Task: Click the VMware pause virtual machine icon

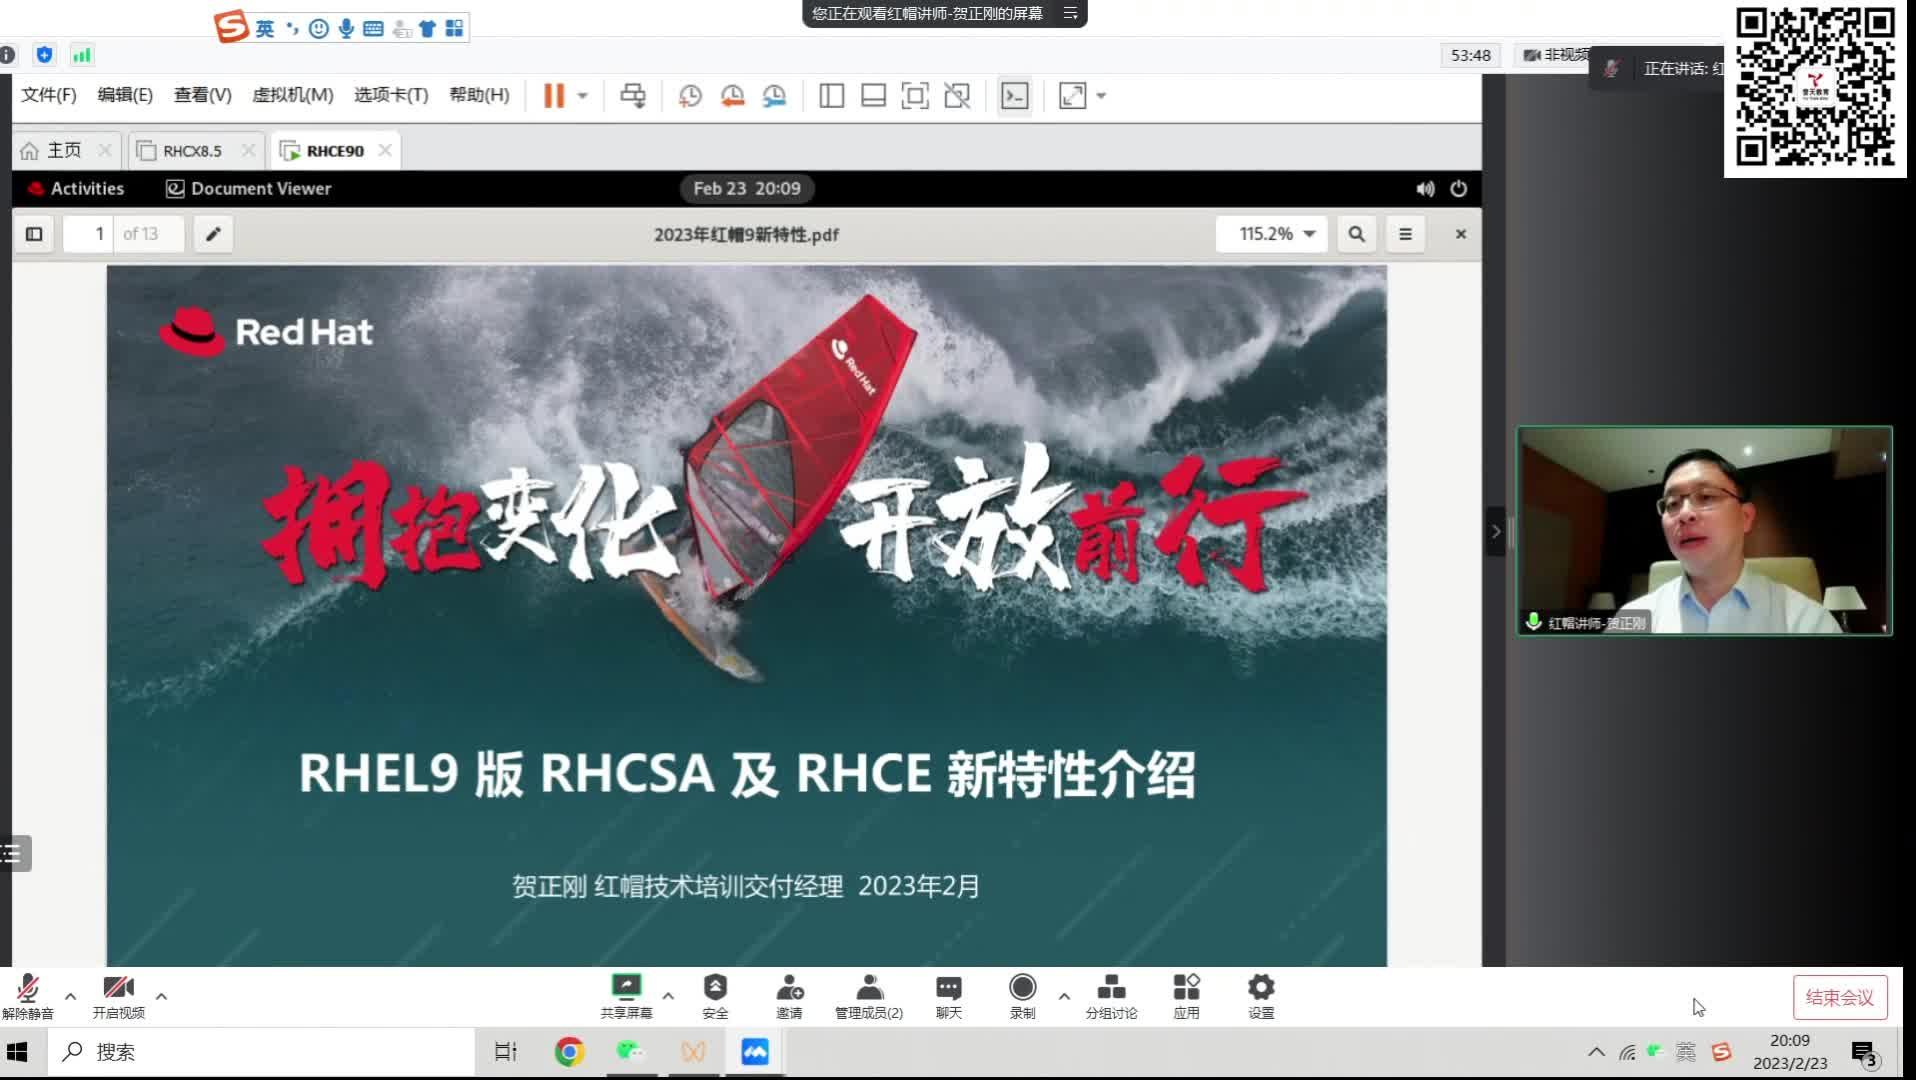Action: 553,96
